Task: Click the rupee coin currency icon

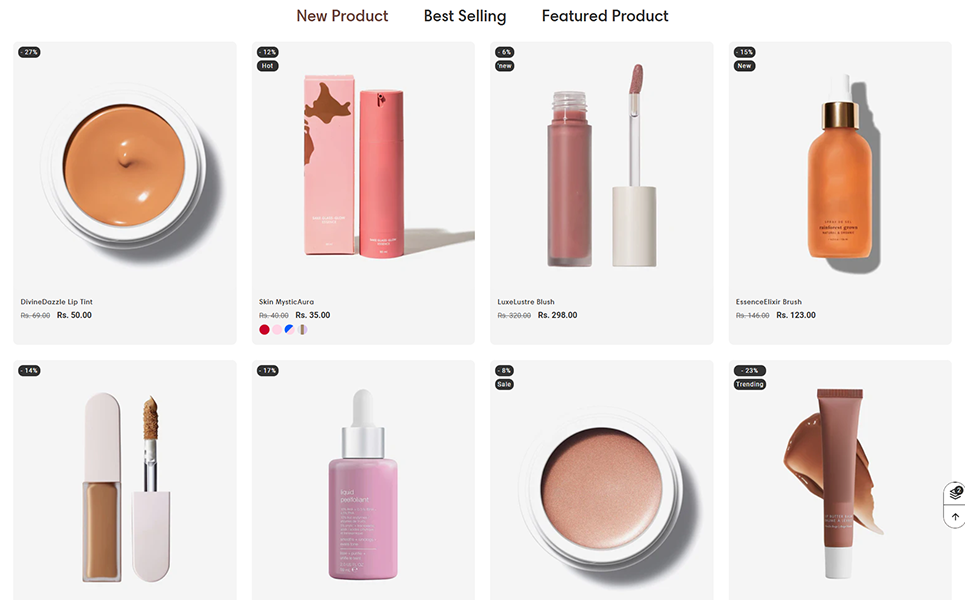Action: tap(954, 492)
